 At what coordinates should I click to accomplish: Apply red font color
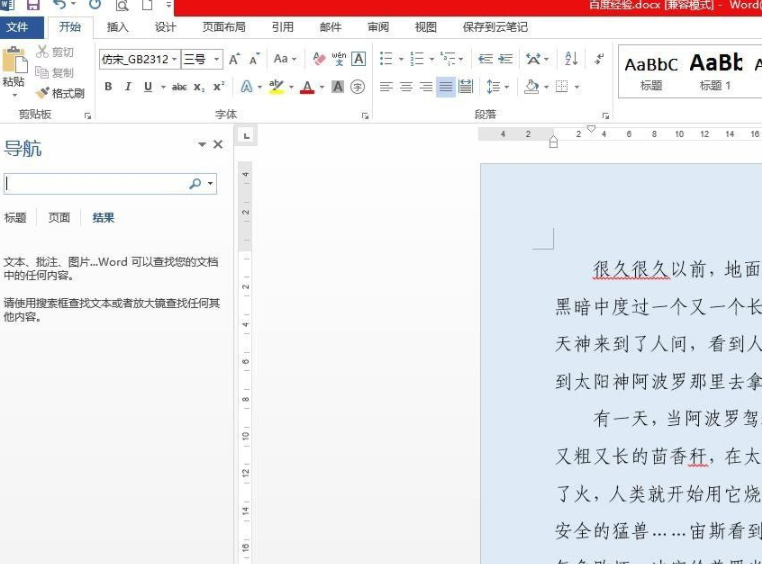[307, 87]
